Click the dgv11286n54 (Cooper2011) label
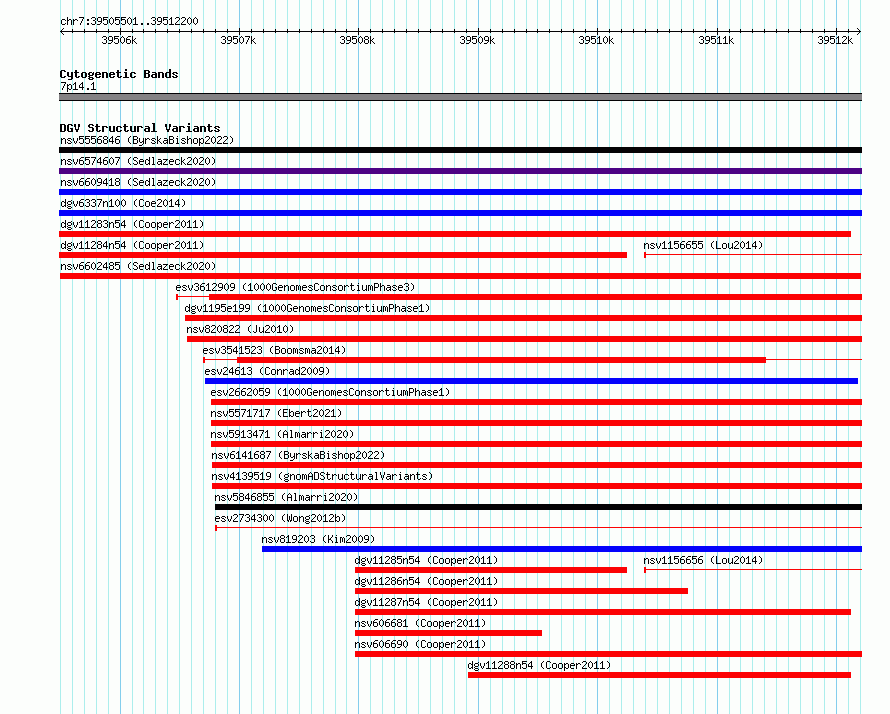Image resolution: width=890 pixels, height=714 pixels. point(426,581)
